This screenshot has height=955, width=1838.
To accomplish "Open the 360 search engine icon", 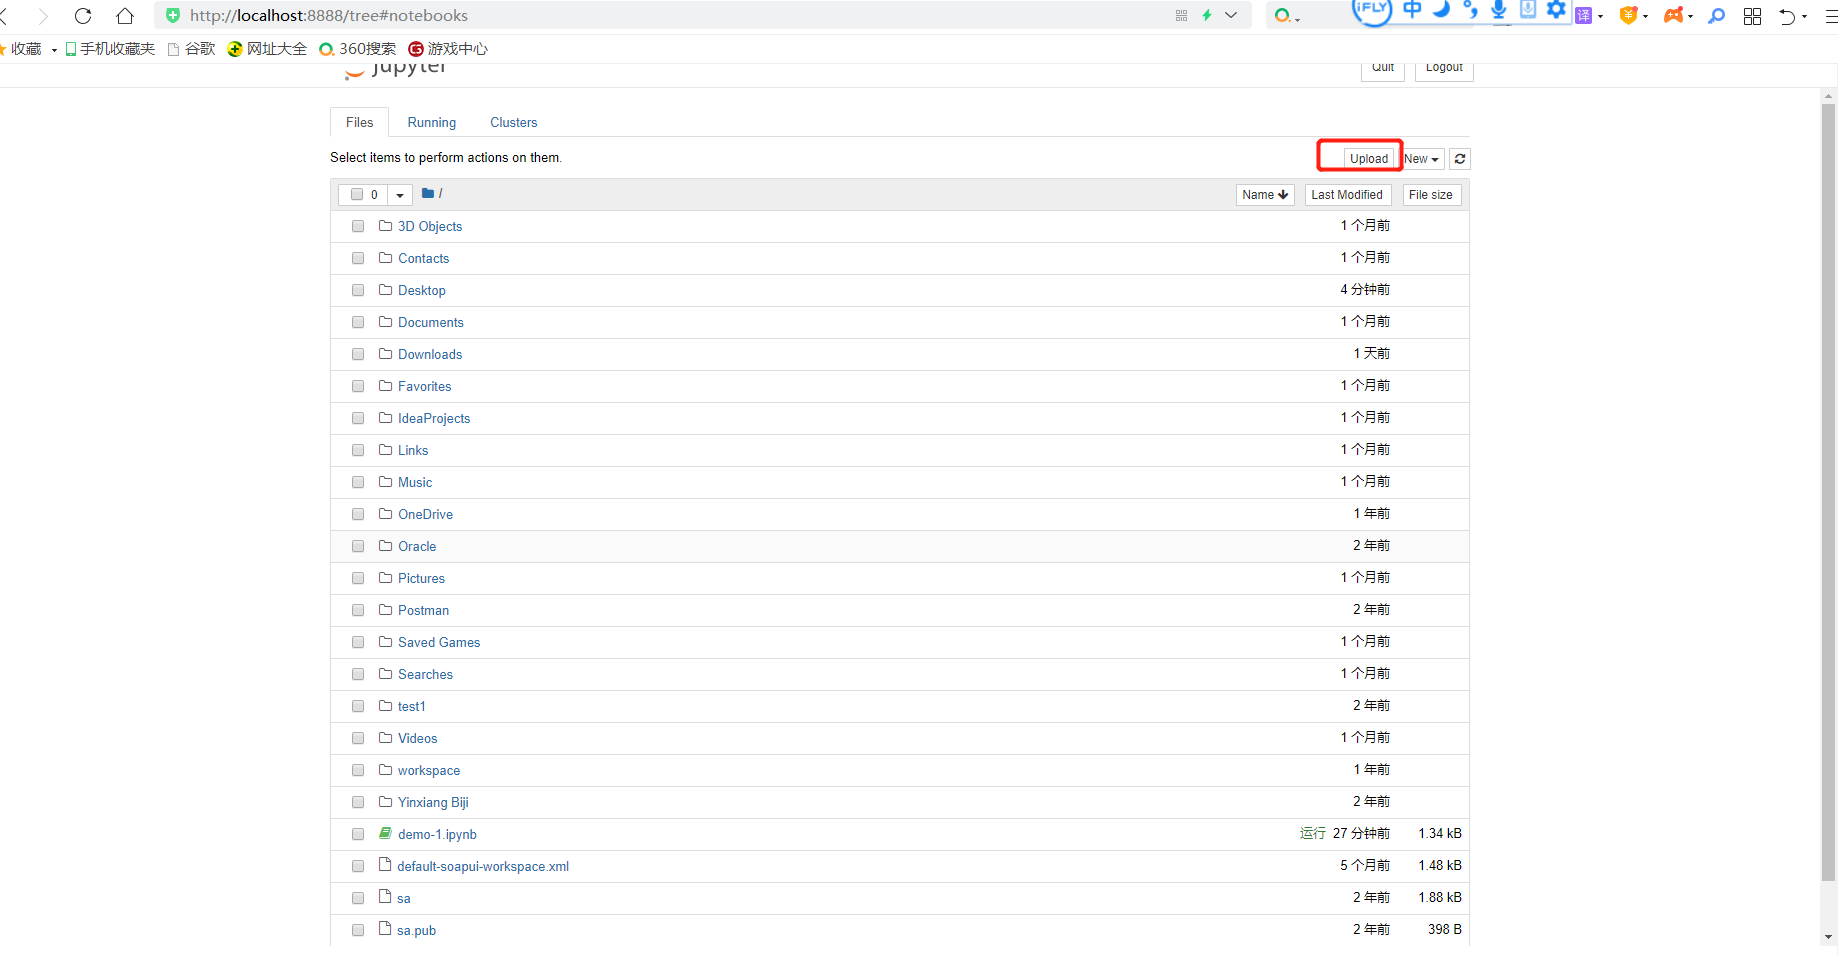I will click(1282, 16).
